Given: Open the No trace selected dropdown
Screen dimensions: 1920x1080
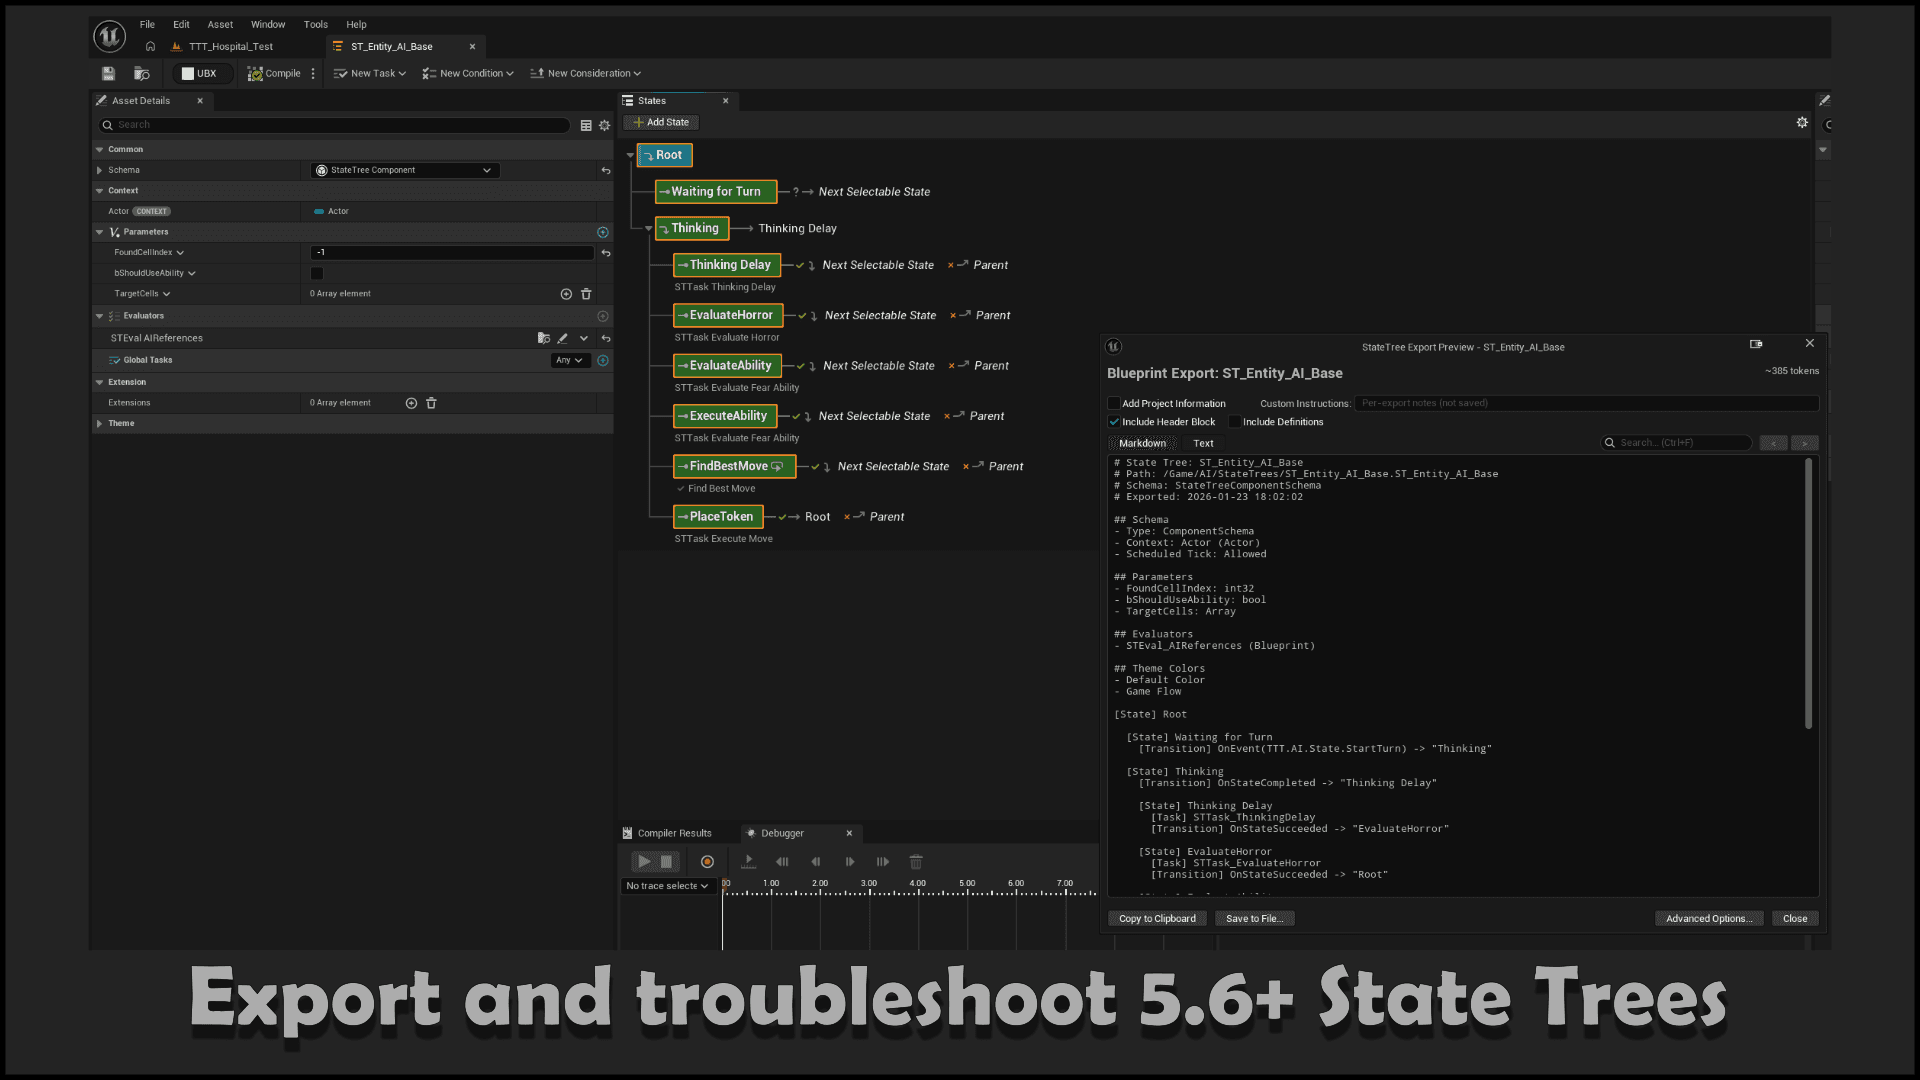Looking at the screenshot, I should [667, 885].
